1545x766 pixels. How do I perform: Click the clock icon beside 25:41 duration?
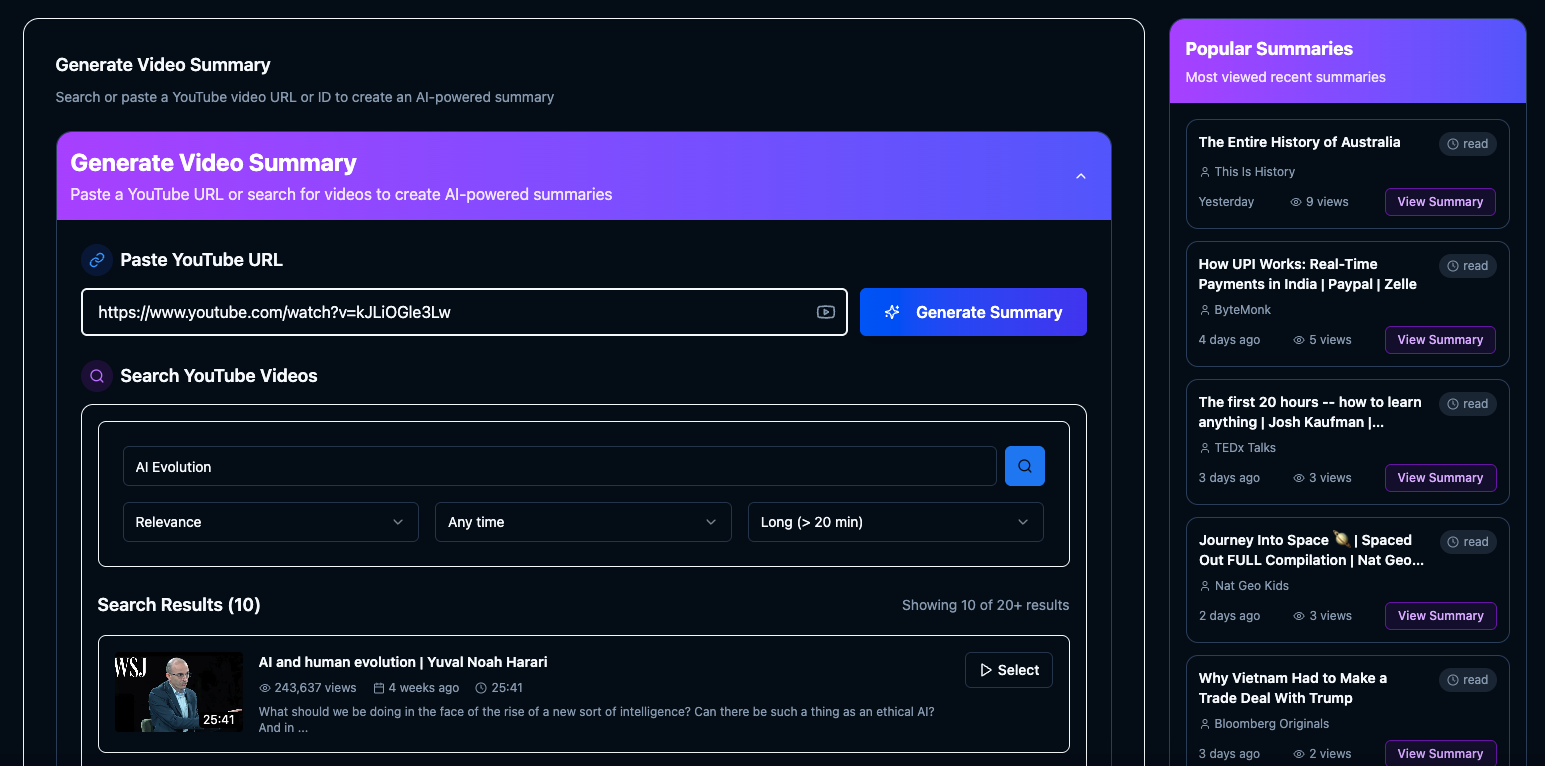(481, 688)
